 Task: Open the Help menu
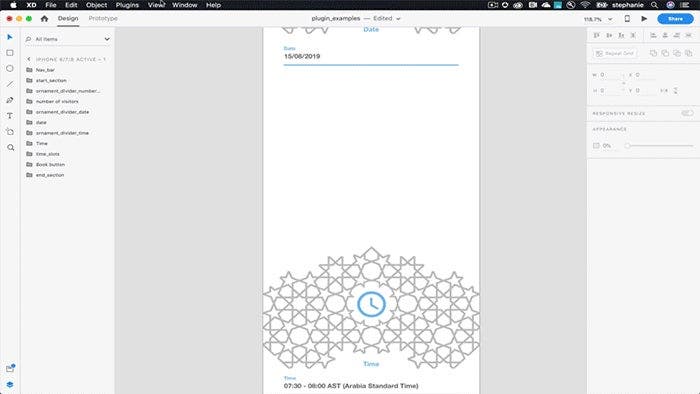[213, 5]
